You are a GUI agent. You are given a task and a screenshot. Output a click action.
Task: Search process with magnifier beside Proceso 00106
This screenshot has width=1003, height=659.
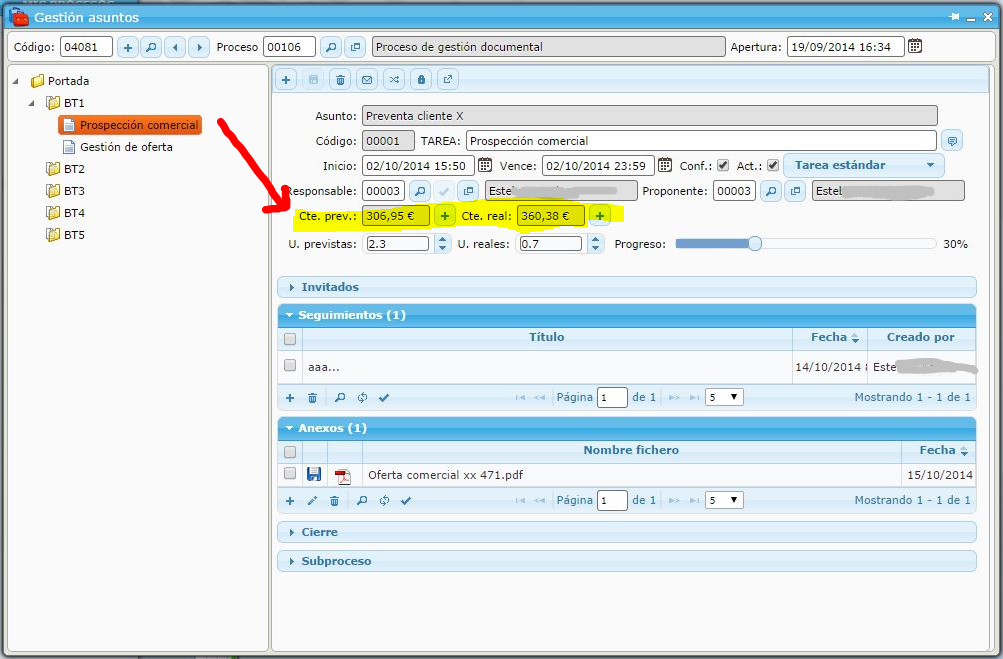point(331,47)
